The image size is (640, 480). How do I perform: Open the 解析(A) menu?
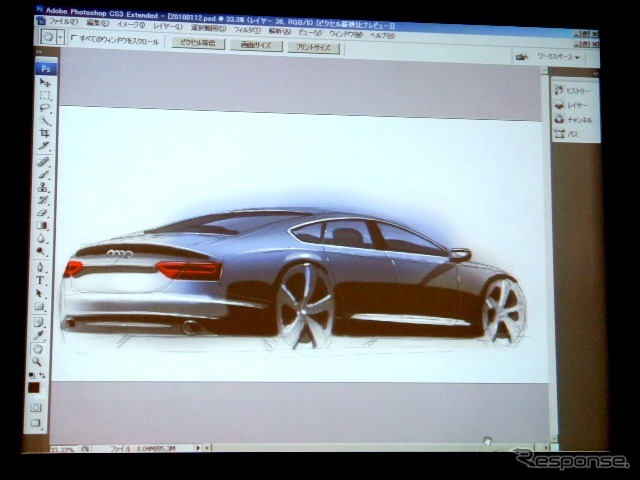point(280,31)
